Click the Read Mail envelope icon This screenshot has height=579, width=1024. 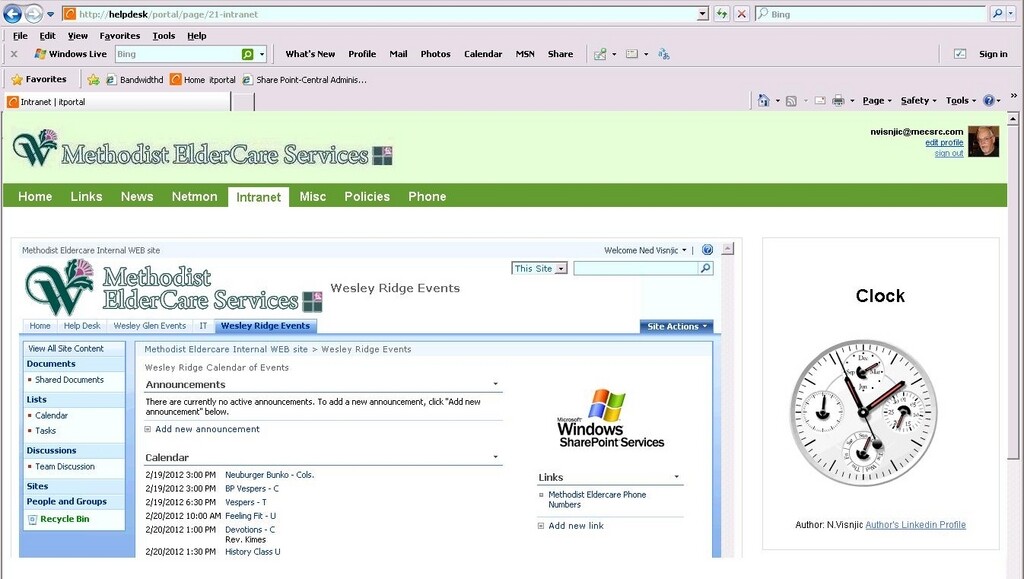click(819, 100)
